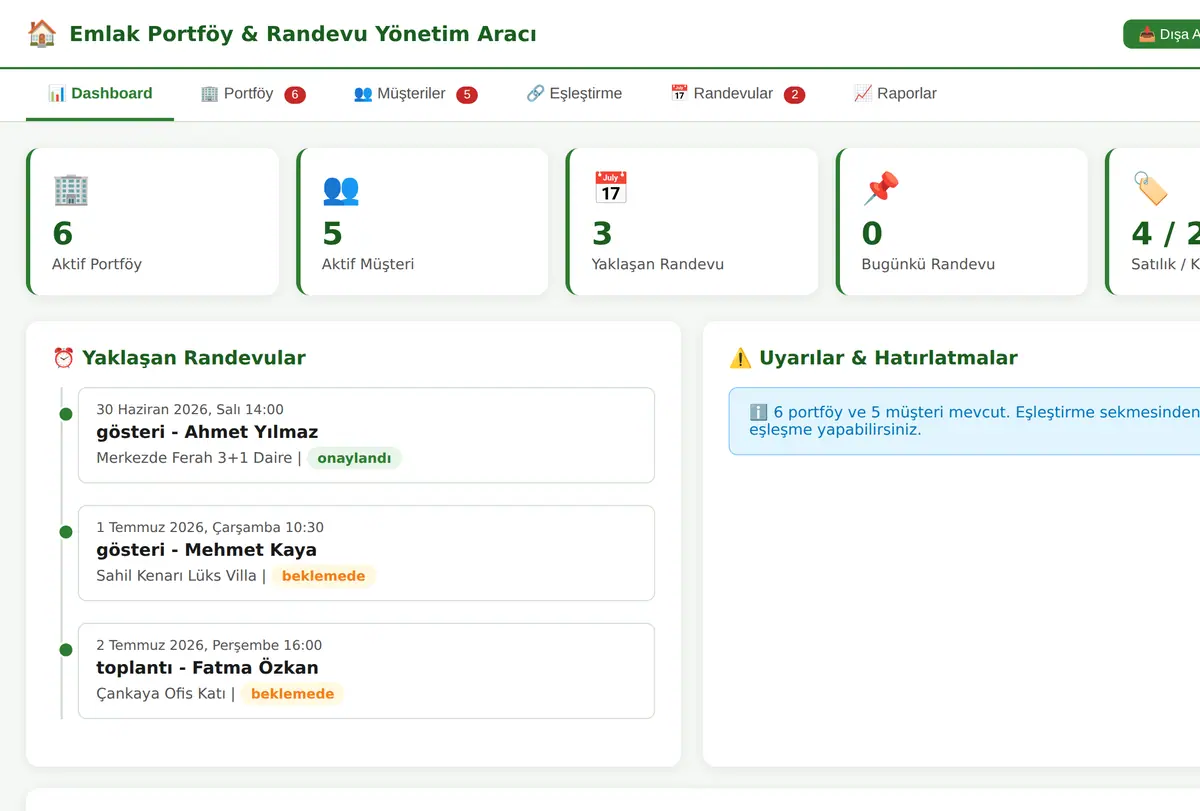This screenshot has width=1200, height=811.
Task: Click the calendar icon on Yaklaşan Randevu card
Action: [611, 188]
